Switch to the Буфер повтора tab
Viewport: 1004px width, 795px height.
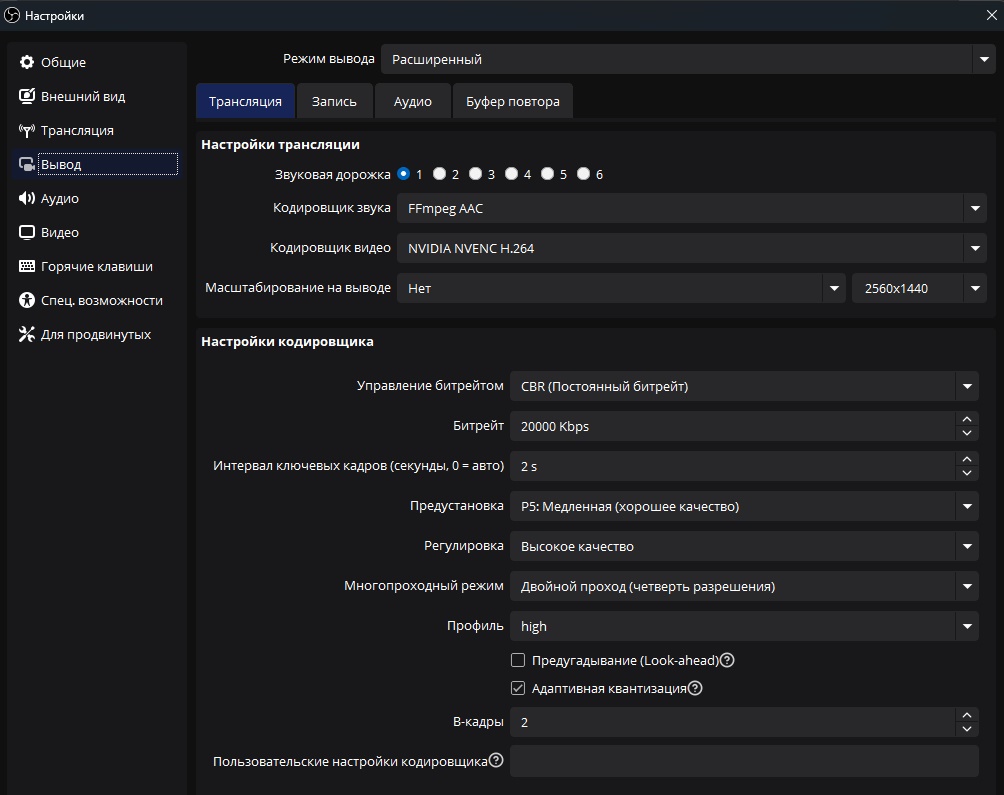pyautogui.click(x=512, y=101)
